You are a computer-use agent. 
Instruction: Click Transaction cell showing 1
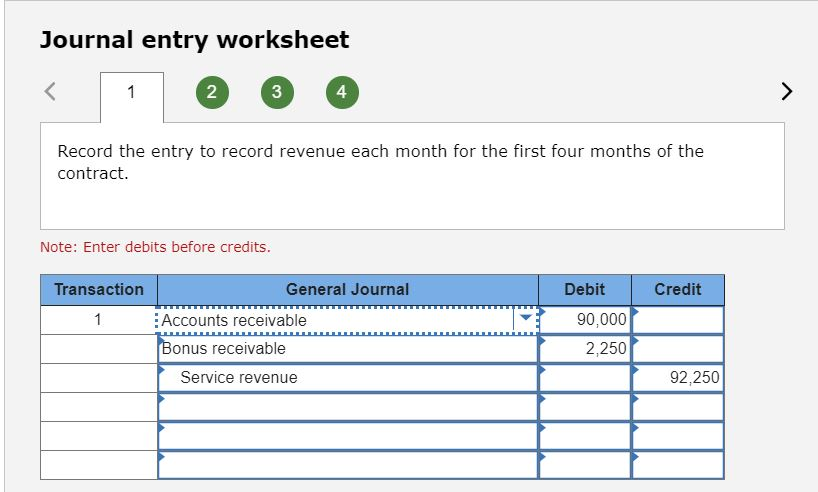[x=99, y=319]
